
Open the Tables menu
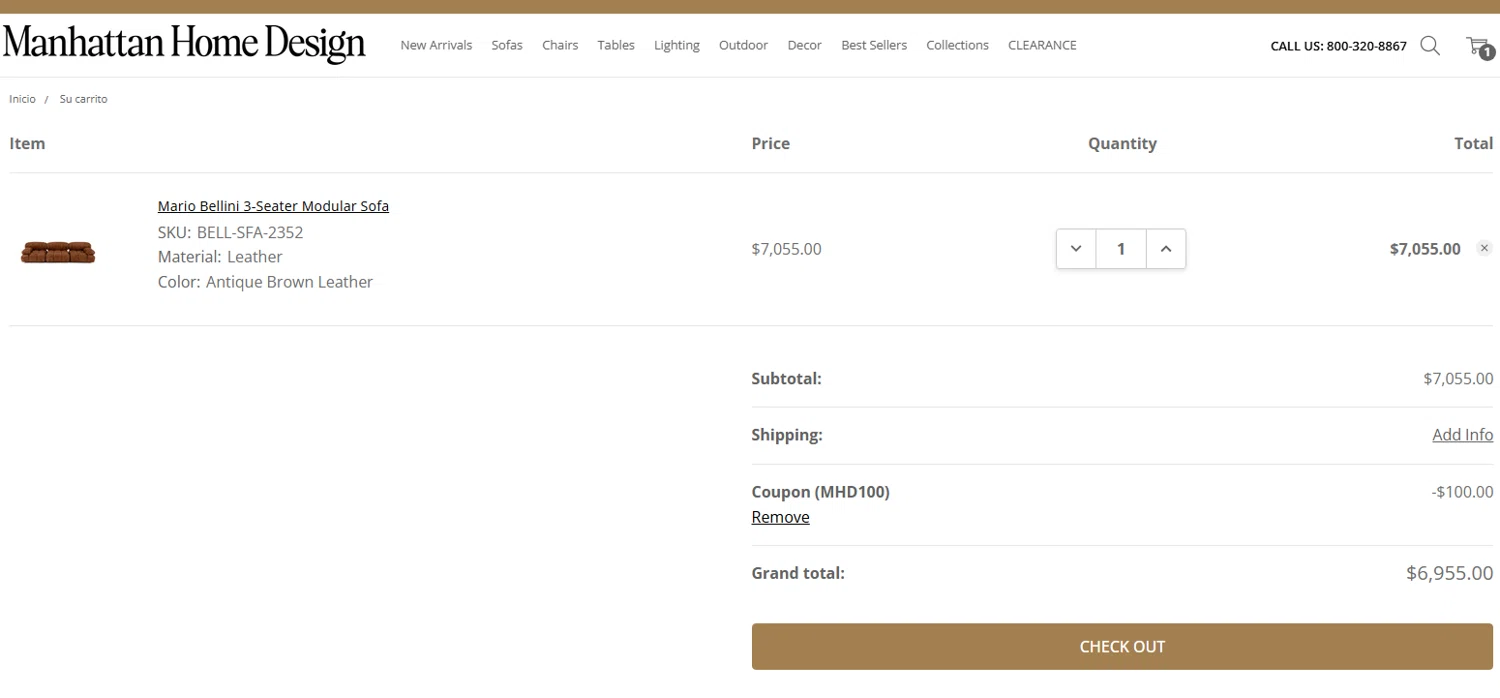[616, 45]
